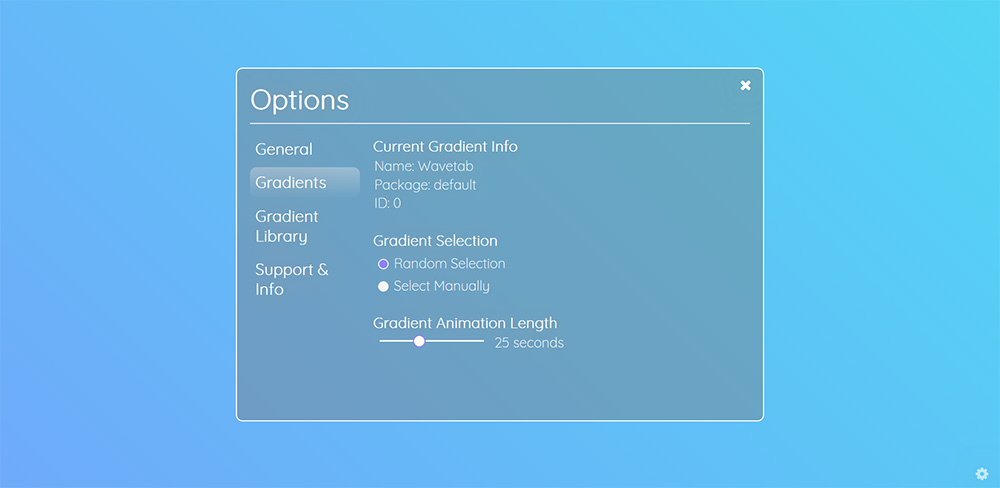The image size is (1000, 488).
Task: Click the 'ID: 0' gradient info line
Action: (388, 203)
